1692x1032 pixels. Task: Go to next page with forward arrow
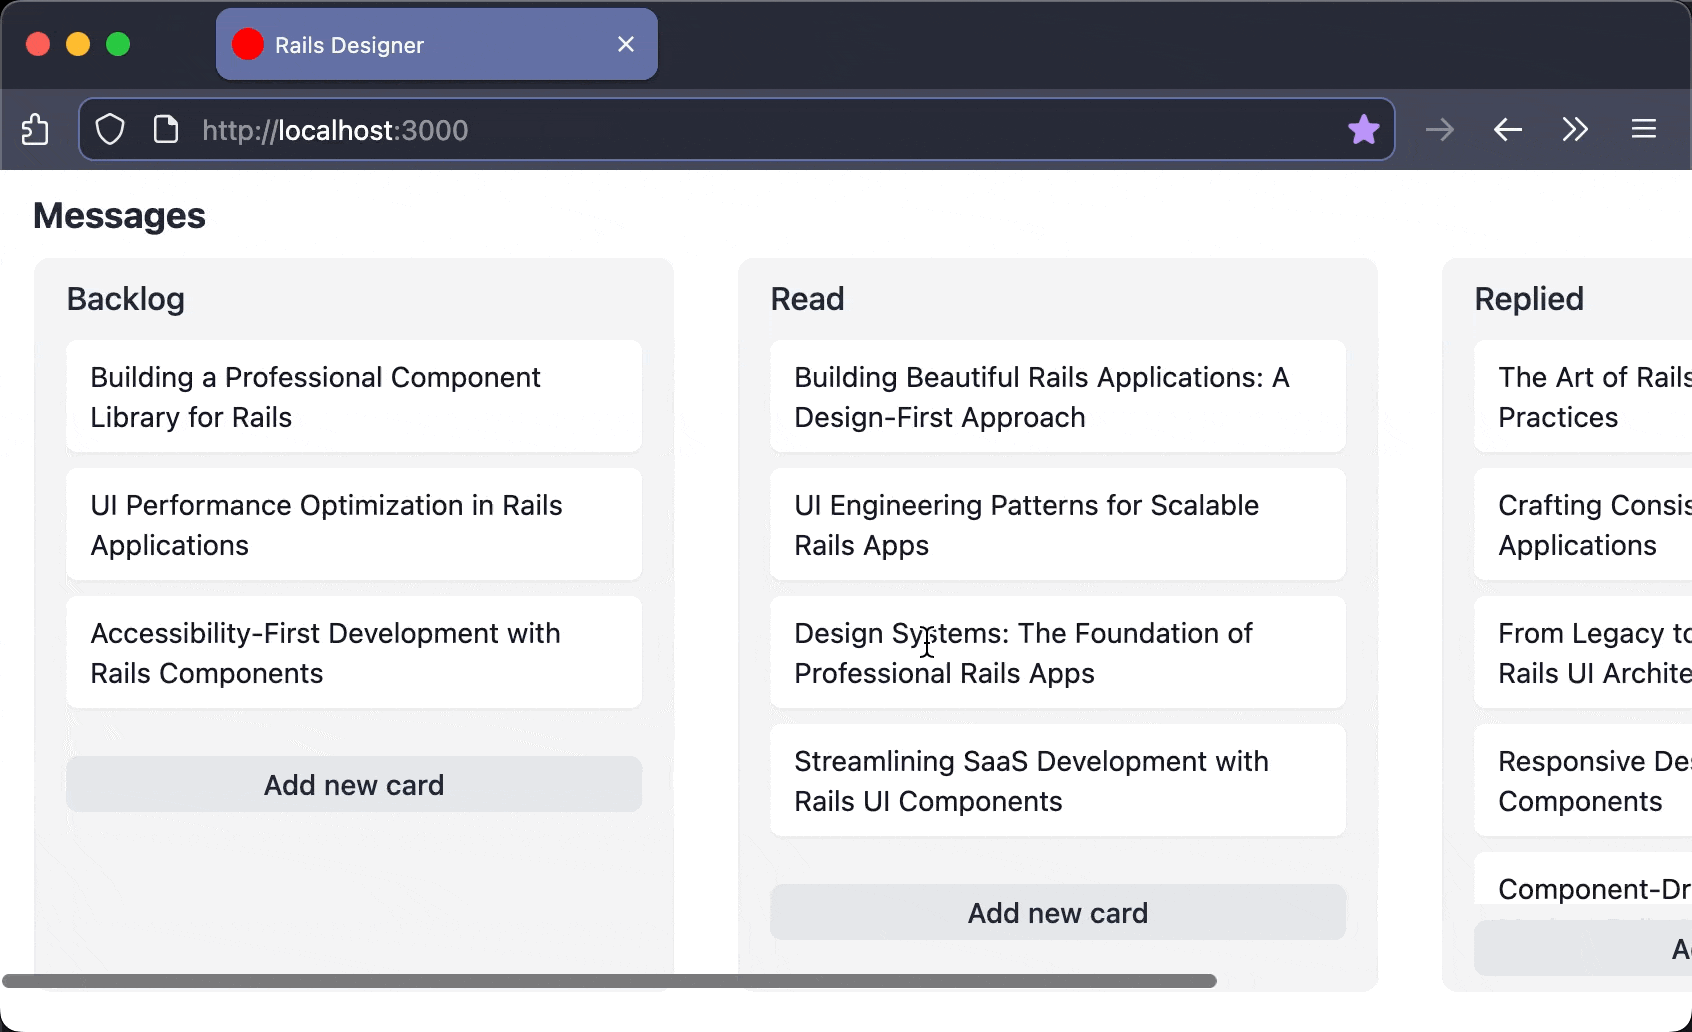[x=1440, y=130]
